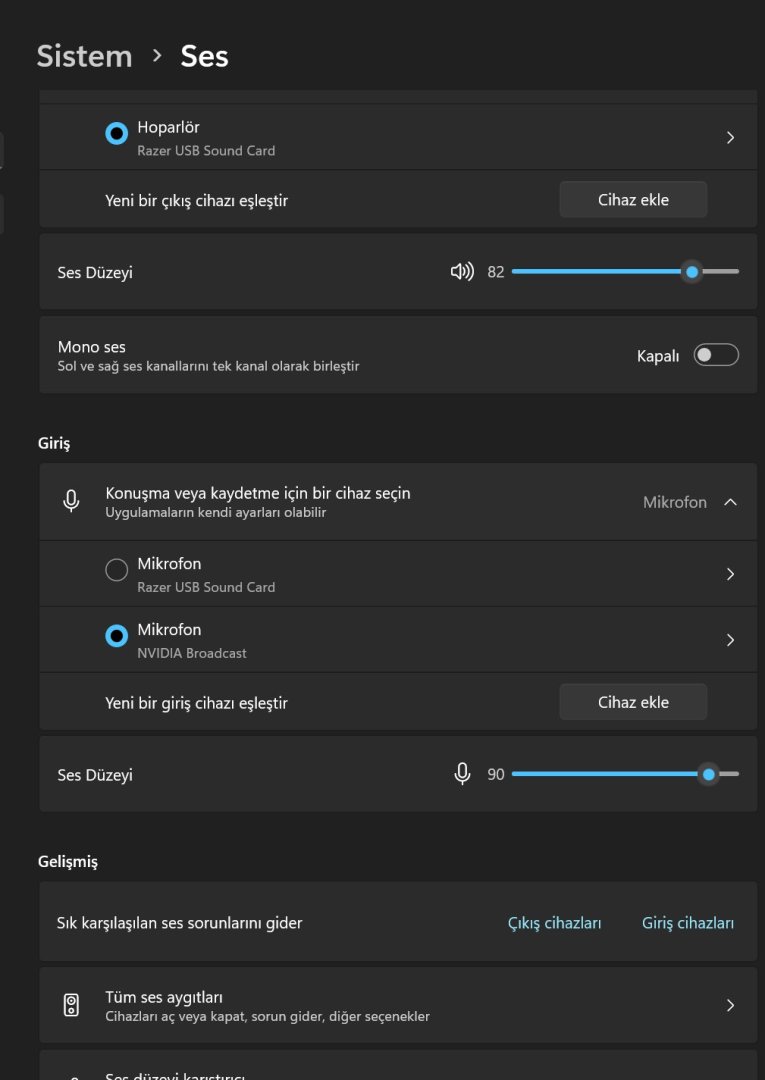Screen dimensions: 765x1080
Task: Click the Ses breadcrumb title
Action: [x=204, y=56]
